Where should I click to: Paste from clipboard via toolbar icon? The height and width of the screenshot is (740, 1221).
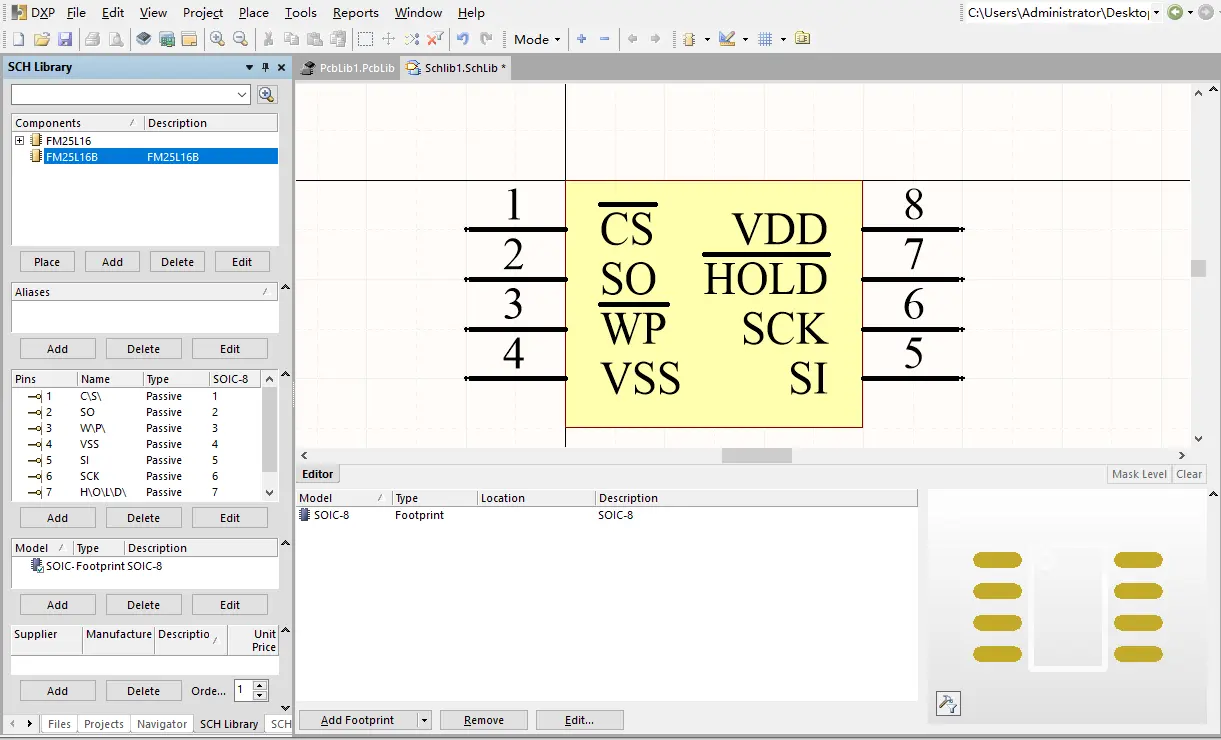click(315, 39)
